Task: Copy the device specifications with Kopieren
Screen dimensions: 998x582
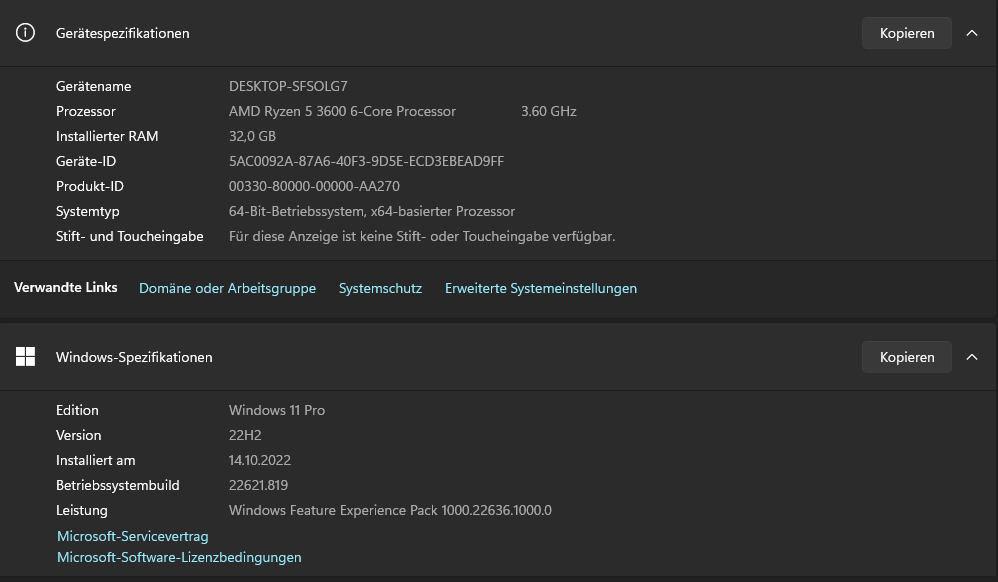Action: tap(907, 33)
